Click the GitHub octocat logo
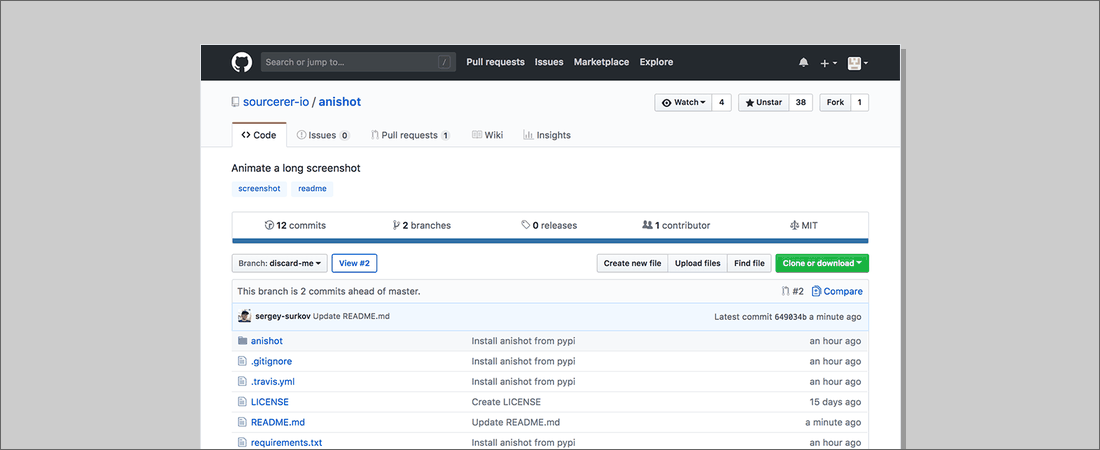The image size is (1100, 450). pyautogui.click(x=242, y=62)
